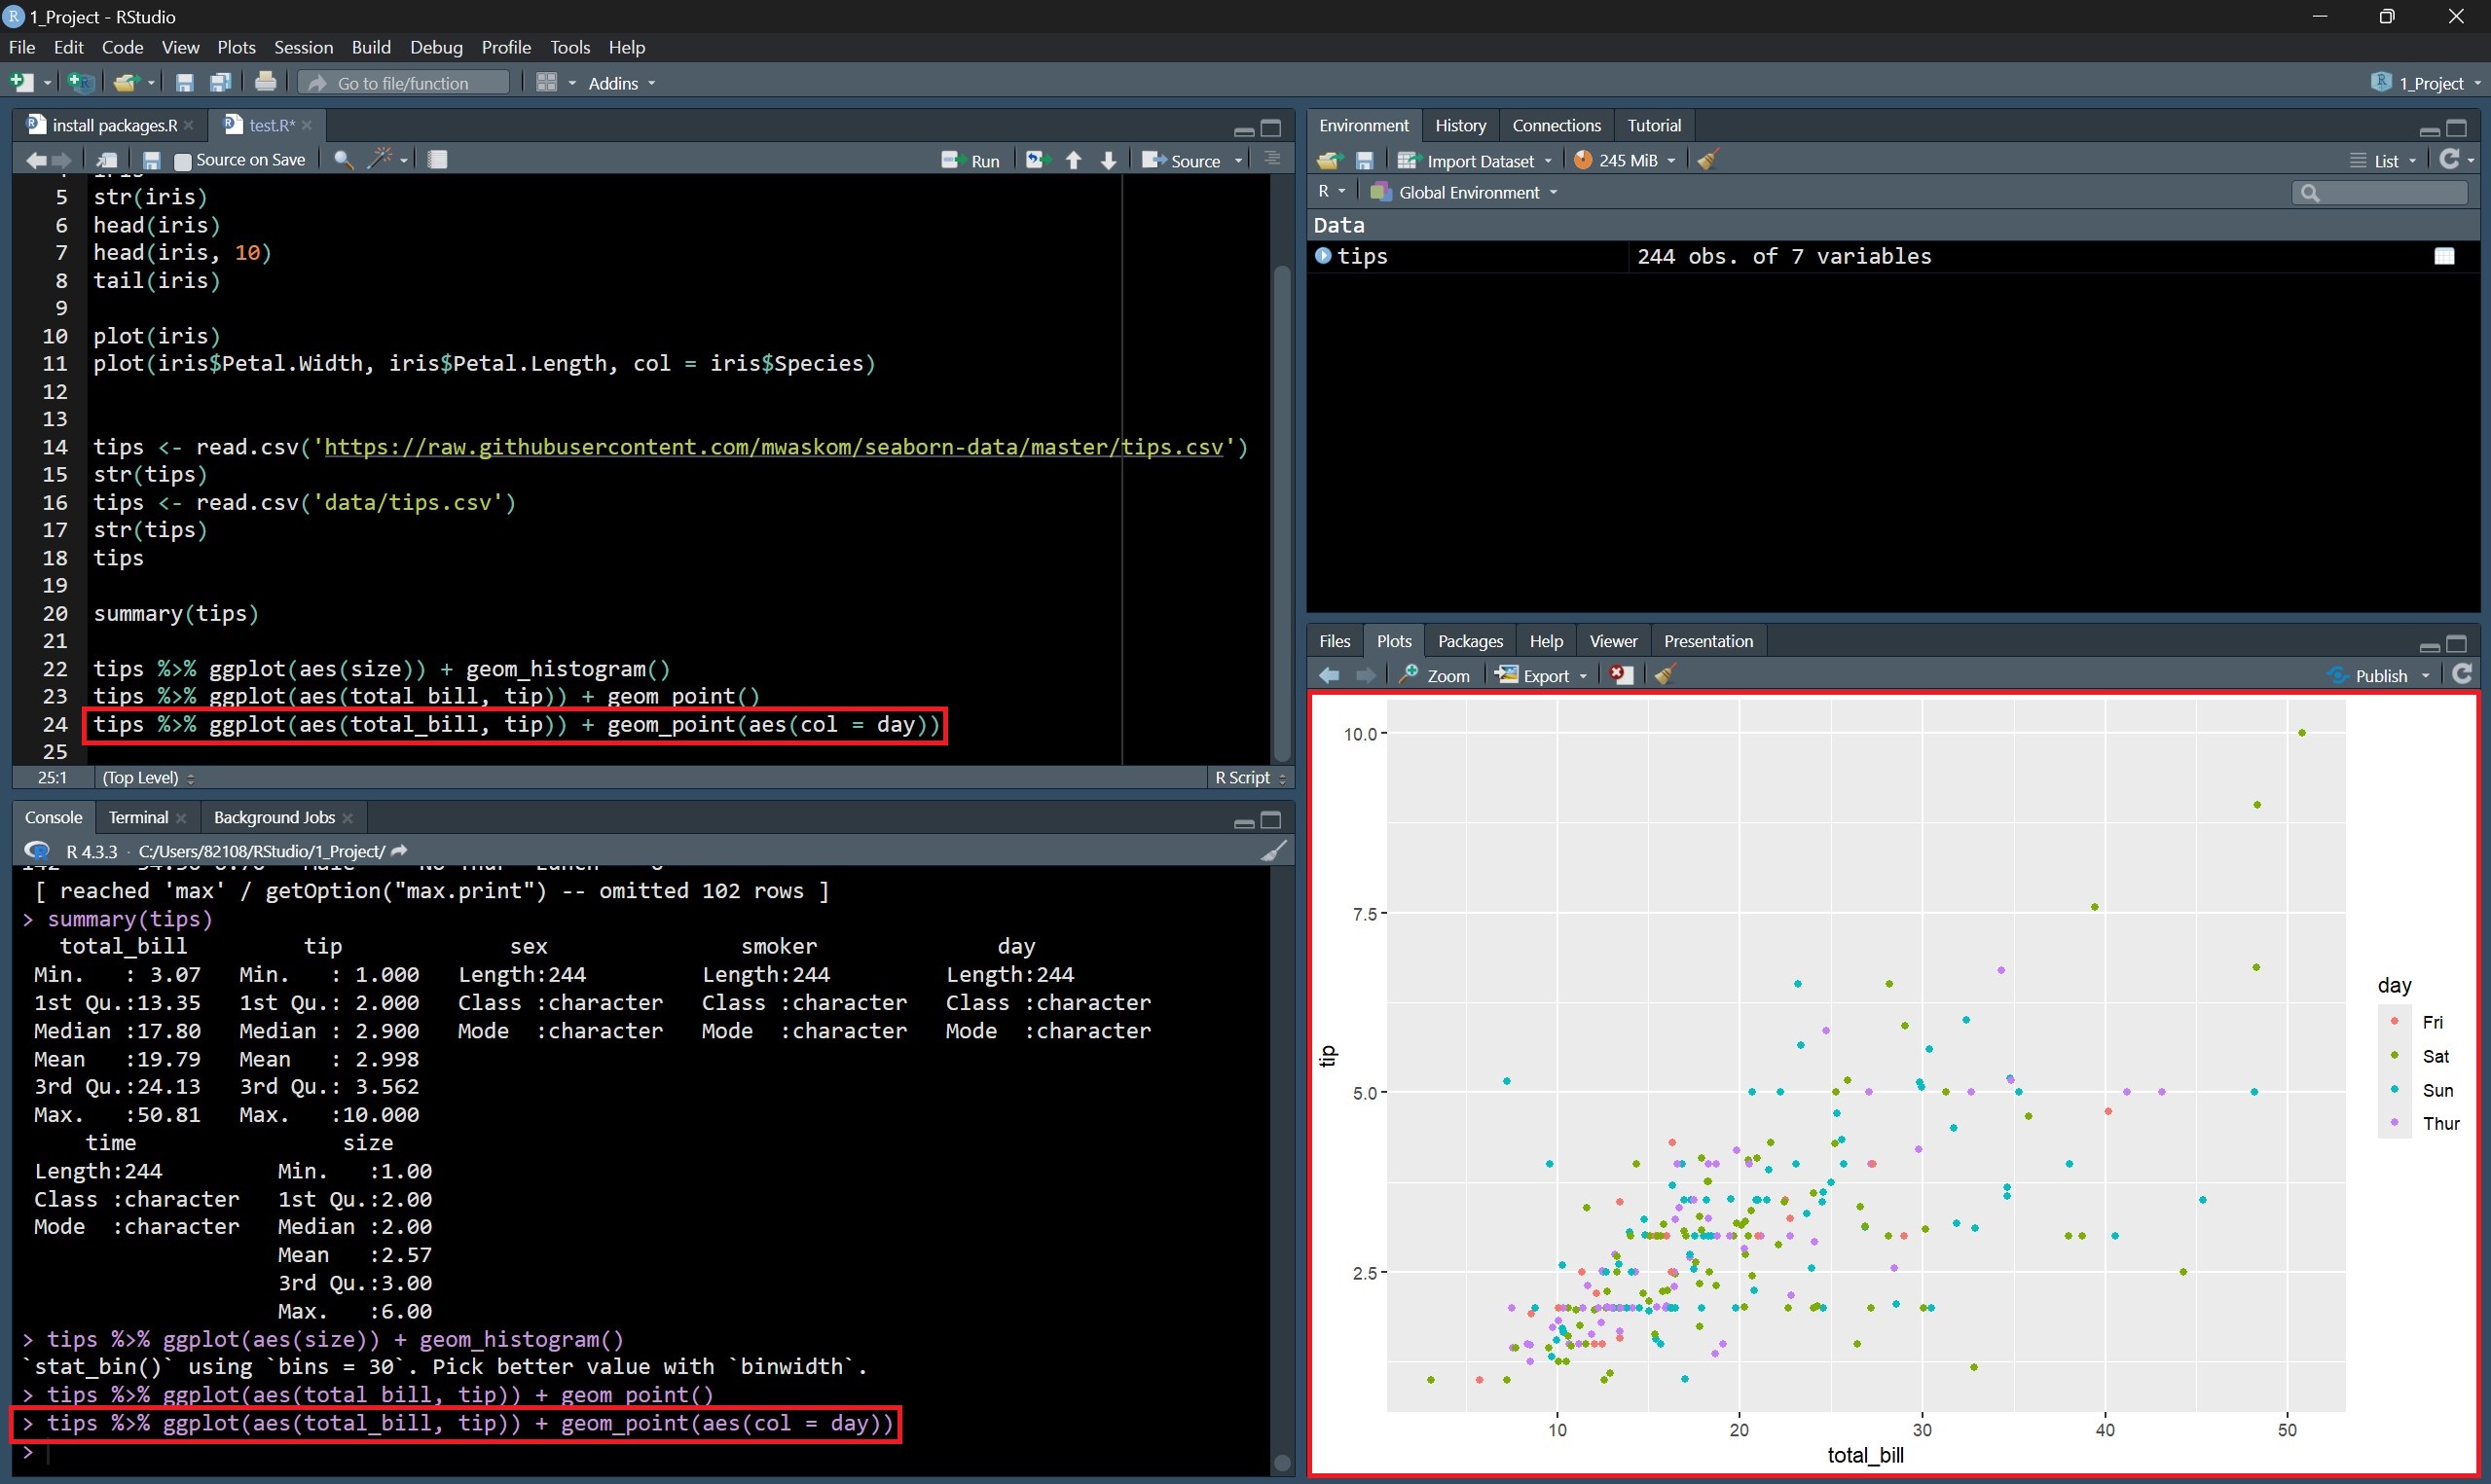
Task: Open Find/Replace magnifier in editor toolbar
Action: 342,160
